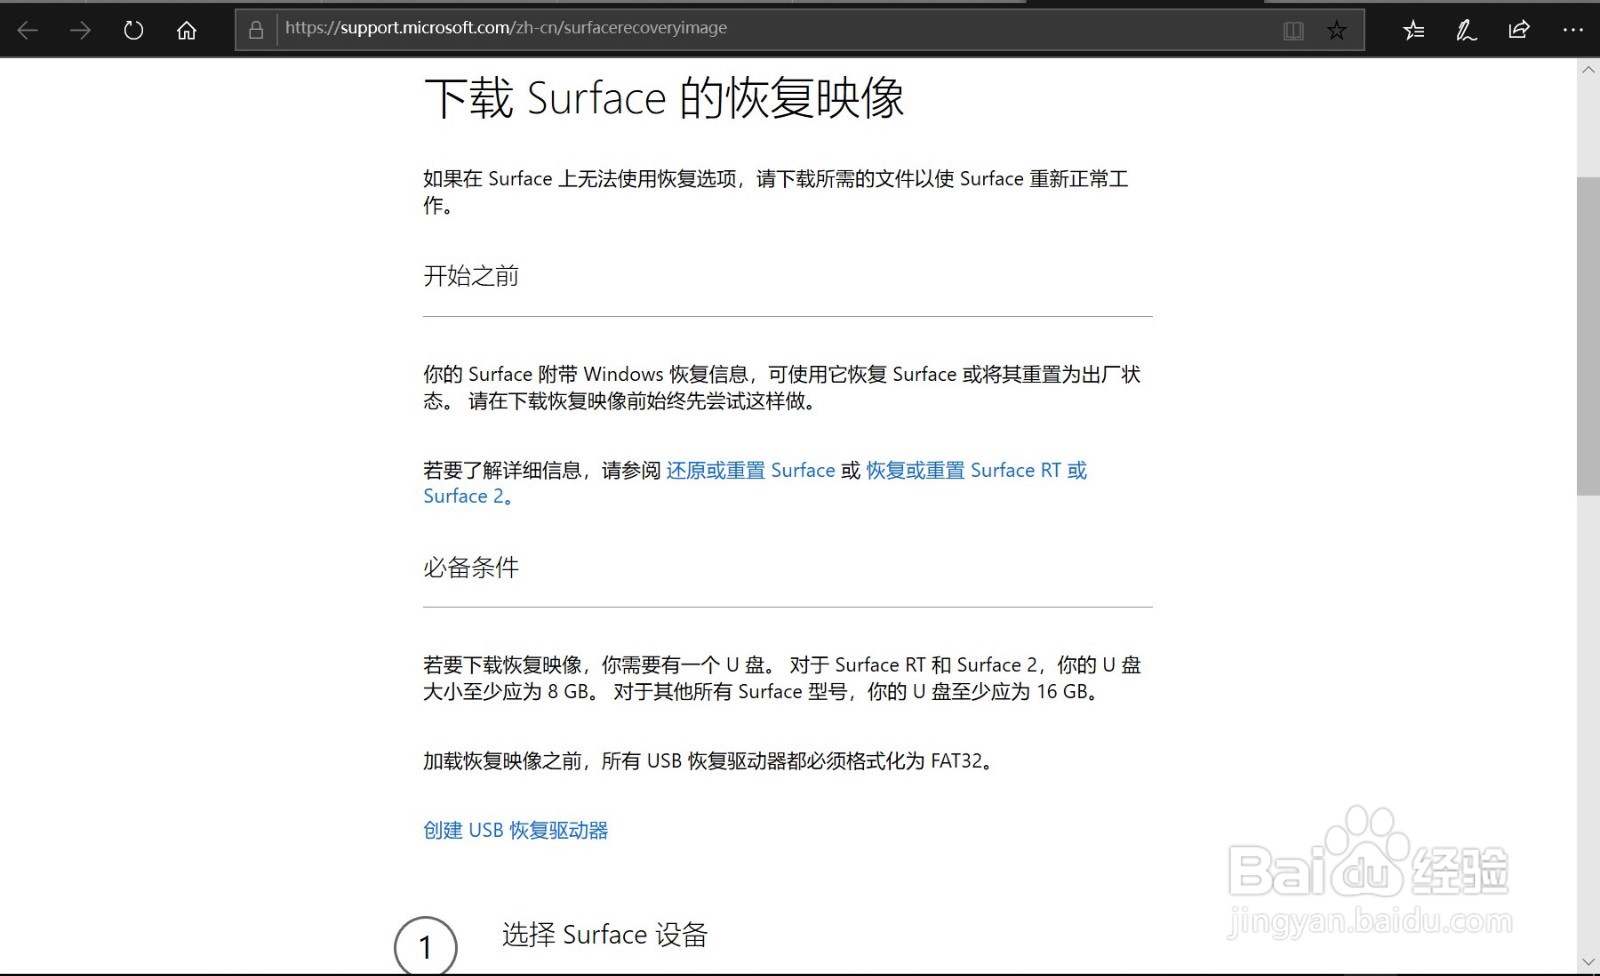The width and height of the screenshot is (1600, 976).
Task: Click the Share page icon
Action: pyautogui.click(x=1519, y=30)
